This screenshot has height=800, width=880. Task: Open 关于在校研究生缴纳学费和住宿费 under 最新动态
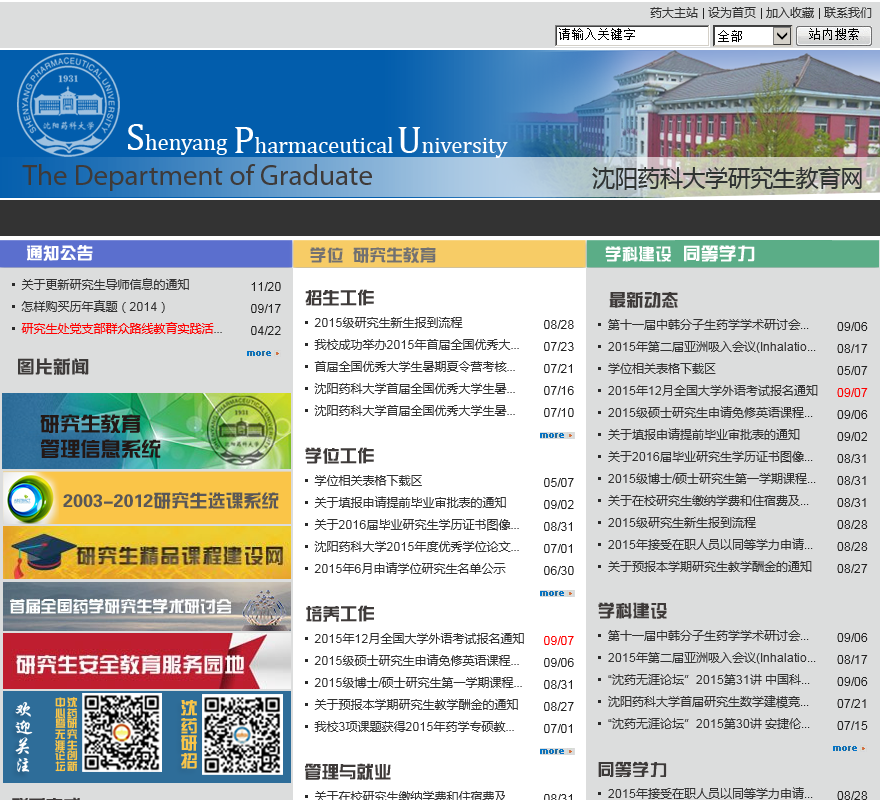pos(708,500)
